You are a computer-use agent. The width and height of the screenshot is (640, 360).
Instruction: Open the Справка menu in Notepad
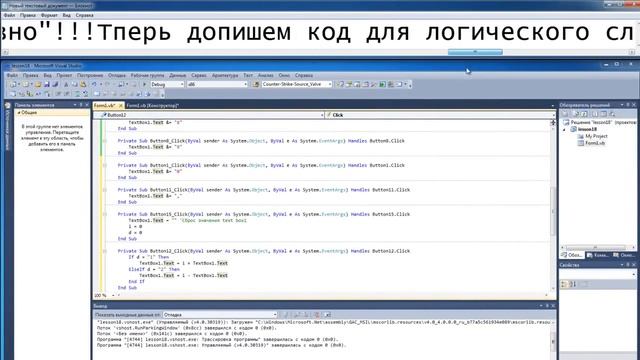(84, 16)
